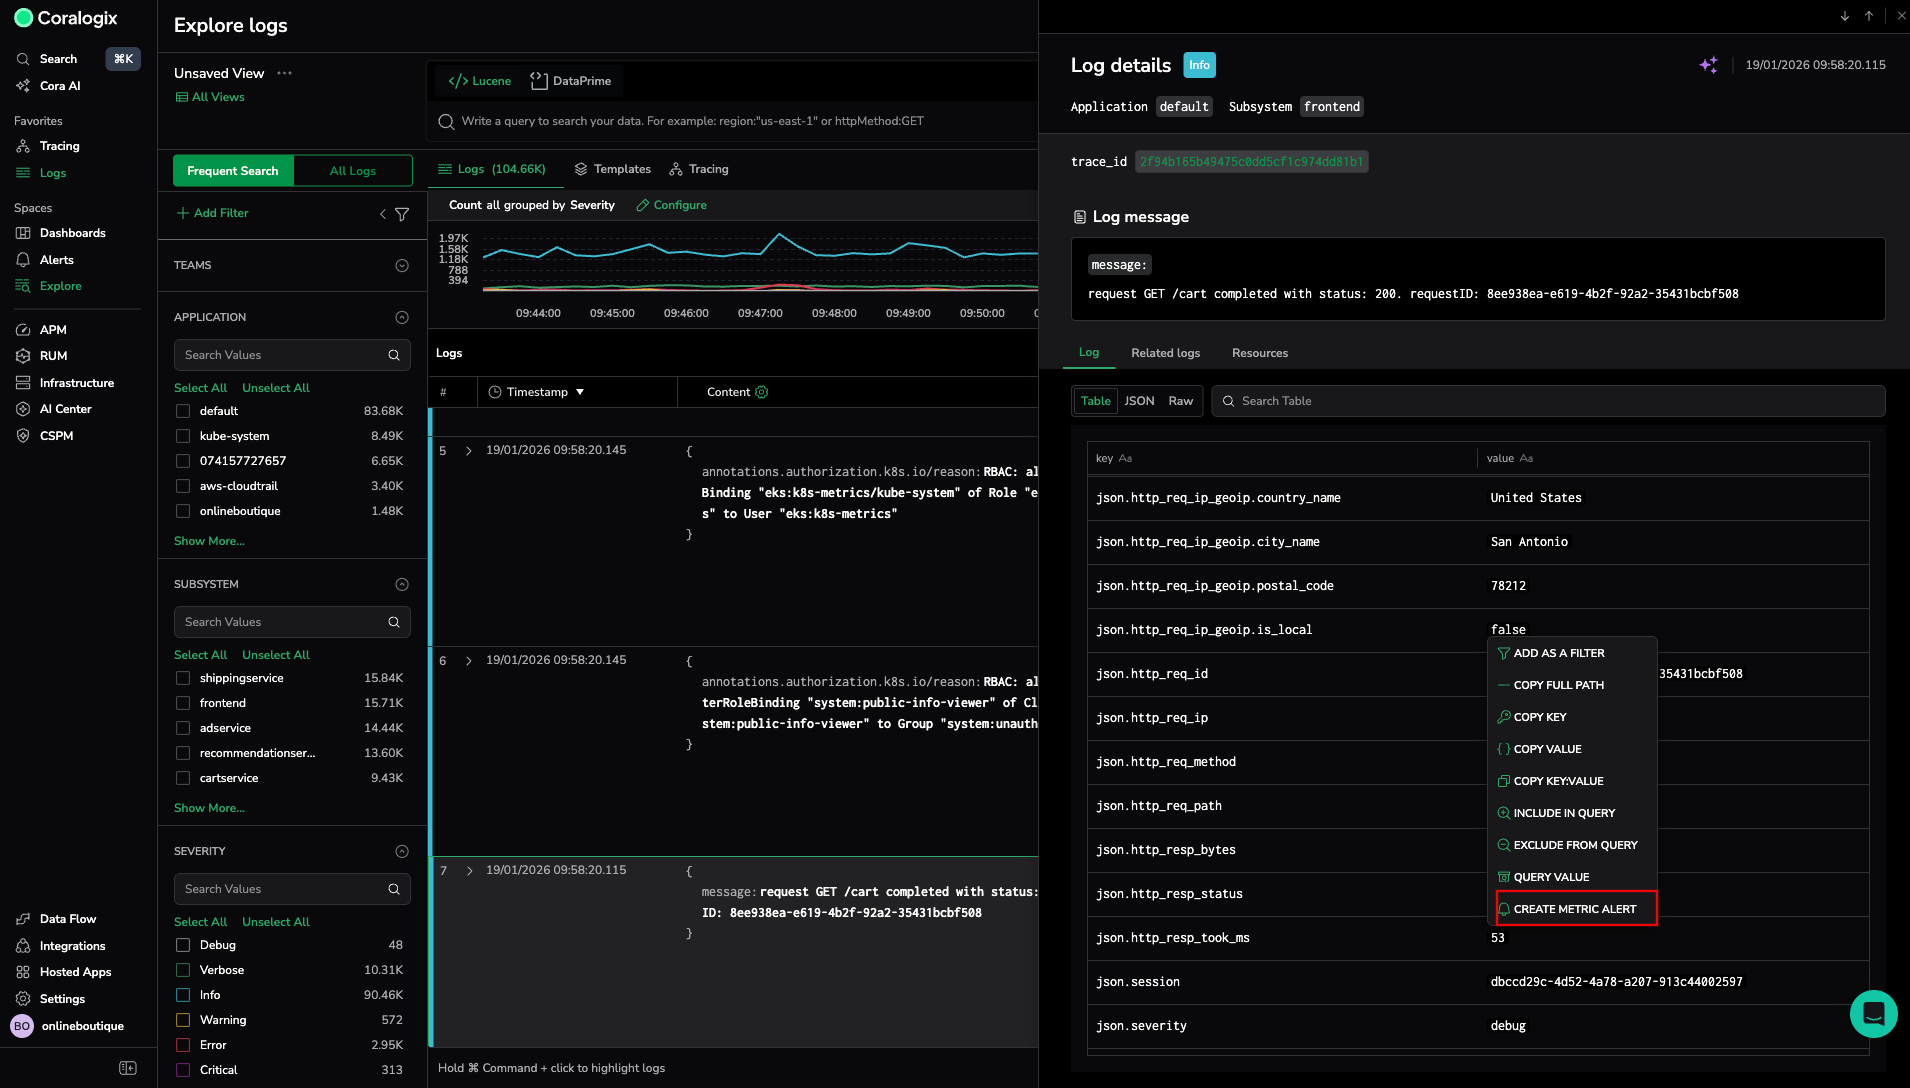Collapse the APPLICATION filter section
Viewport: 1910px width, 1088px height.
(x=402, y=317)
